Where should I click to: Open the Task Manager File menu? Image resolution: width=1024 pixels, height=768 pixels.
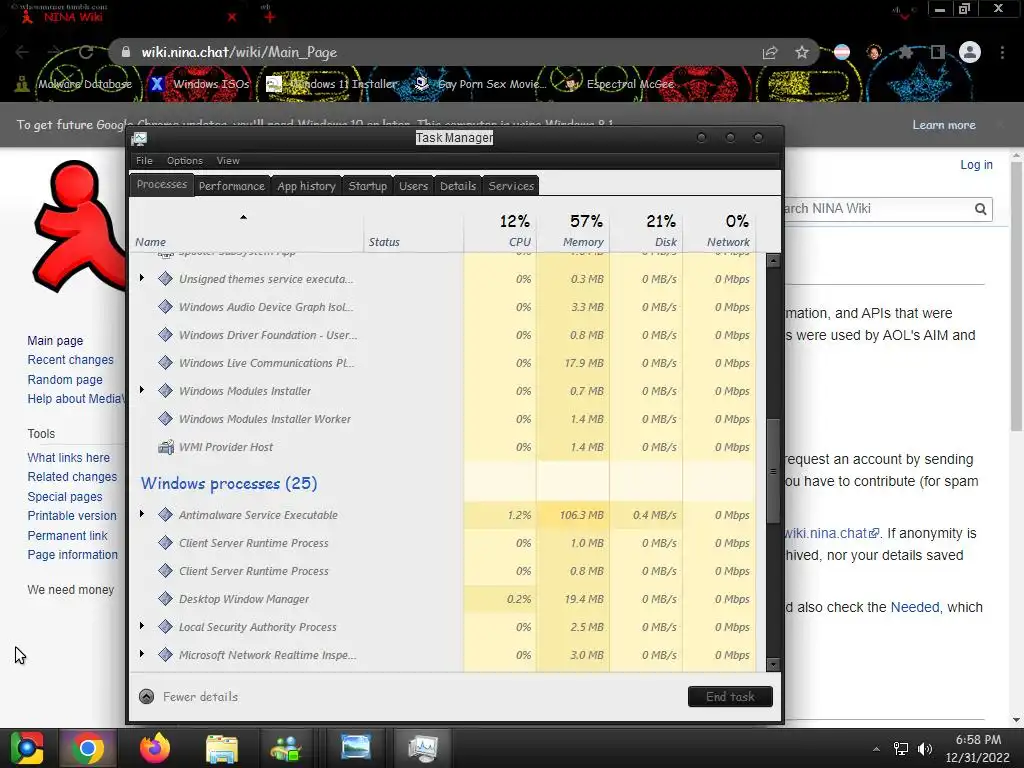[144, 161]
